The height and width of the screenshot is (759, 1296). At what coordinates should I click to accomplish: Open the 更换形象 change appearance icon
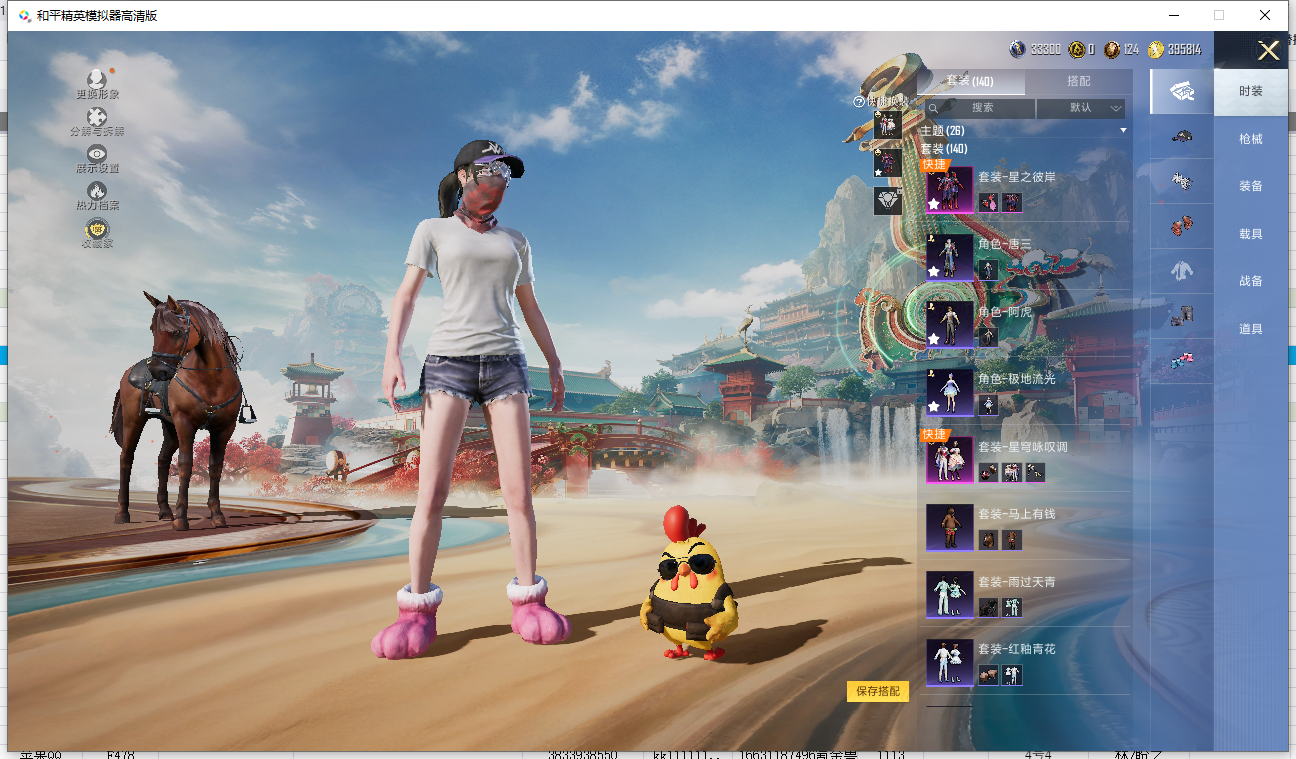pos(97,80)
